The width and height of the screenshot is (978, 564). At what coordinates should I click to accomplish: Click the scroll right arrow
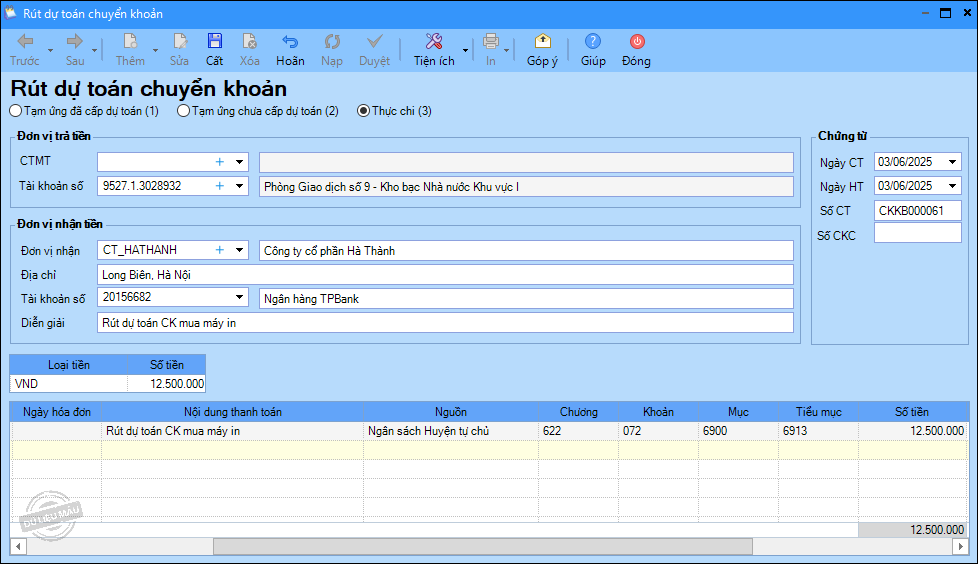961,547
